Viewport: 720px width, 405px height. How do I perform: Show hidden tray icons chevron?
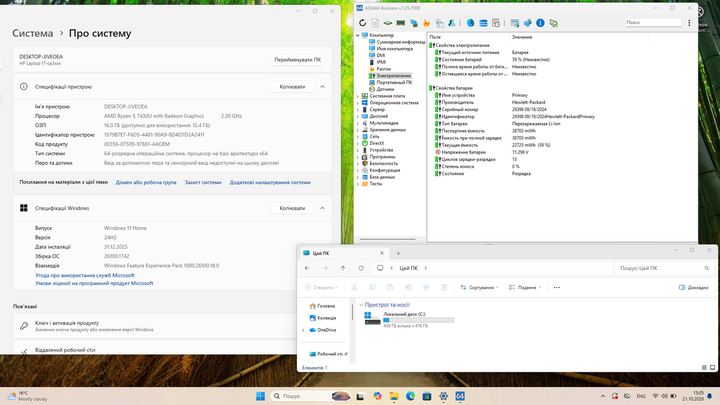tap(603, 396)
